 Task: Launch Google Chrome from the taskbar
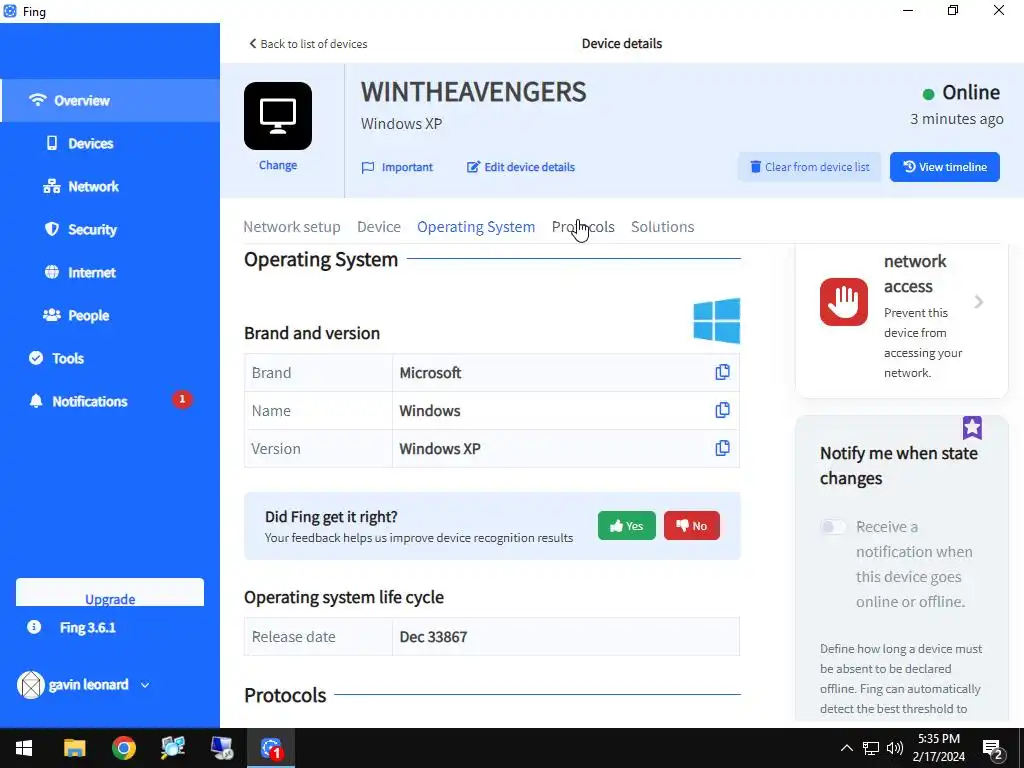coord(123,748)
